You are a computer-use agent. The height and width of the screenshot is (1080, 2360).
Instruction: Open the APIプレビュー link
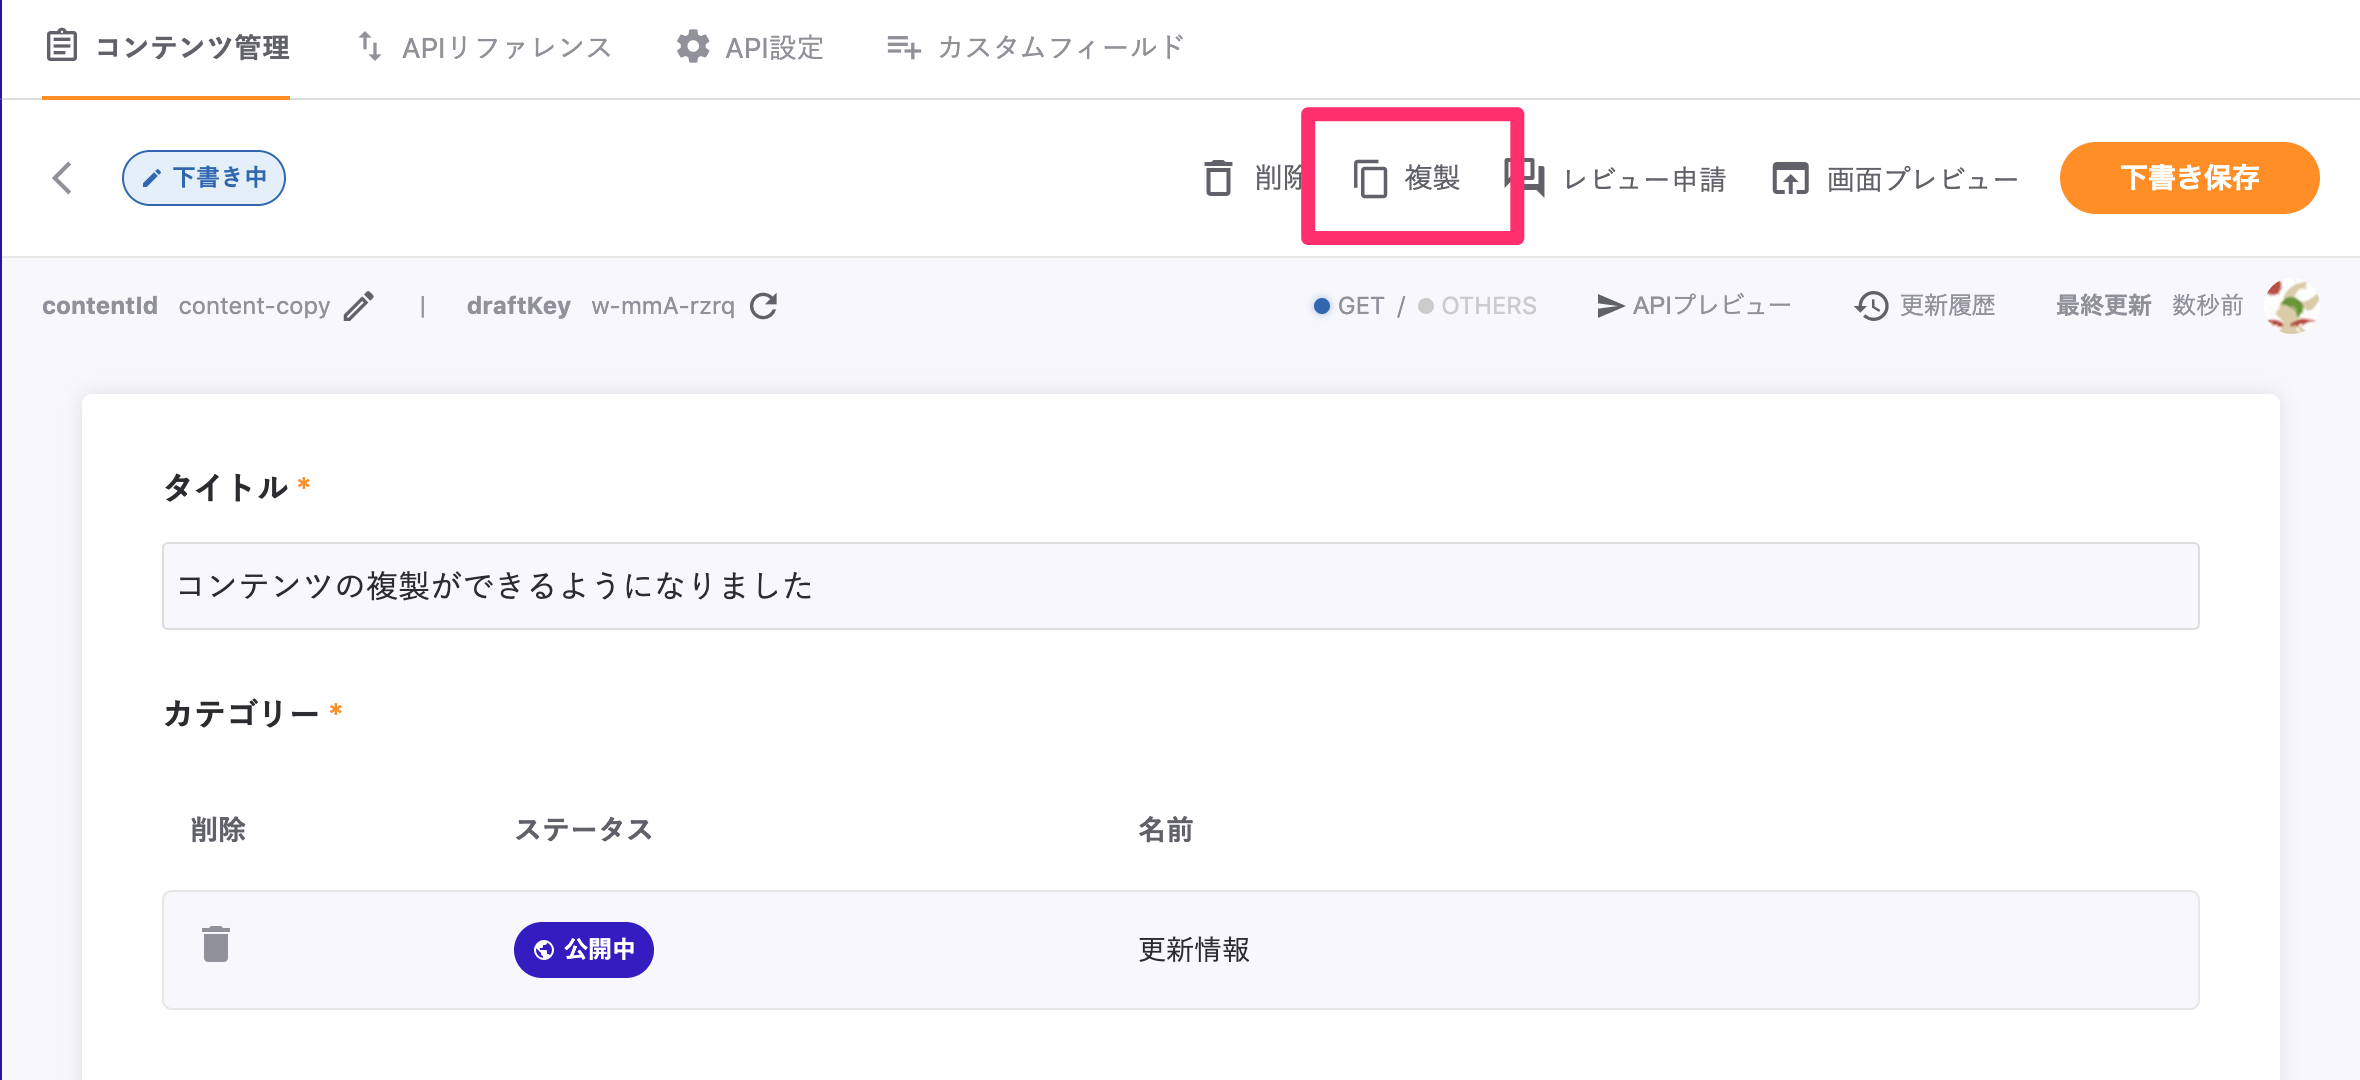pos(1694,306)
